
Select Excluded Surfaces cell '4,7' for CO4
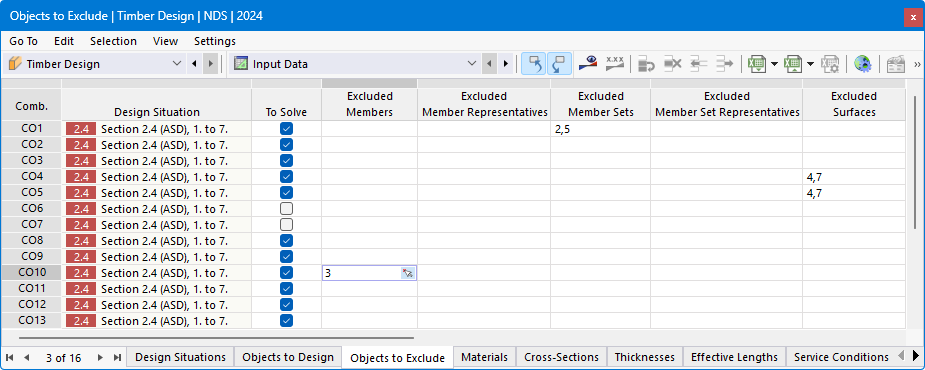coord(854,176)
